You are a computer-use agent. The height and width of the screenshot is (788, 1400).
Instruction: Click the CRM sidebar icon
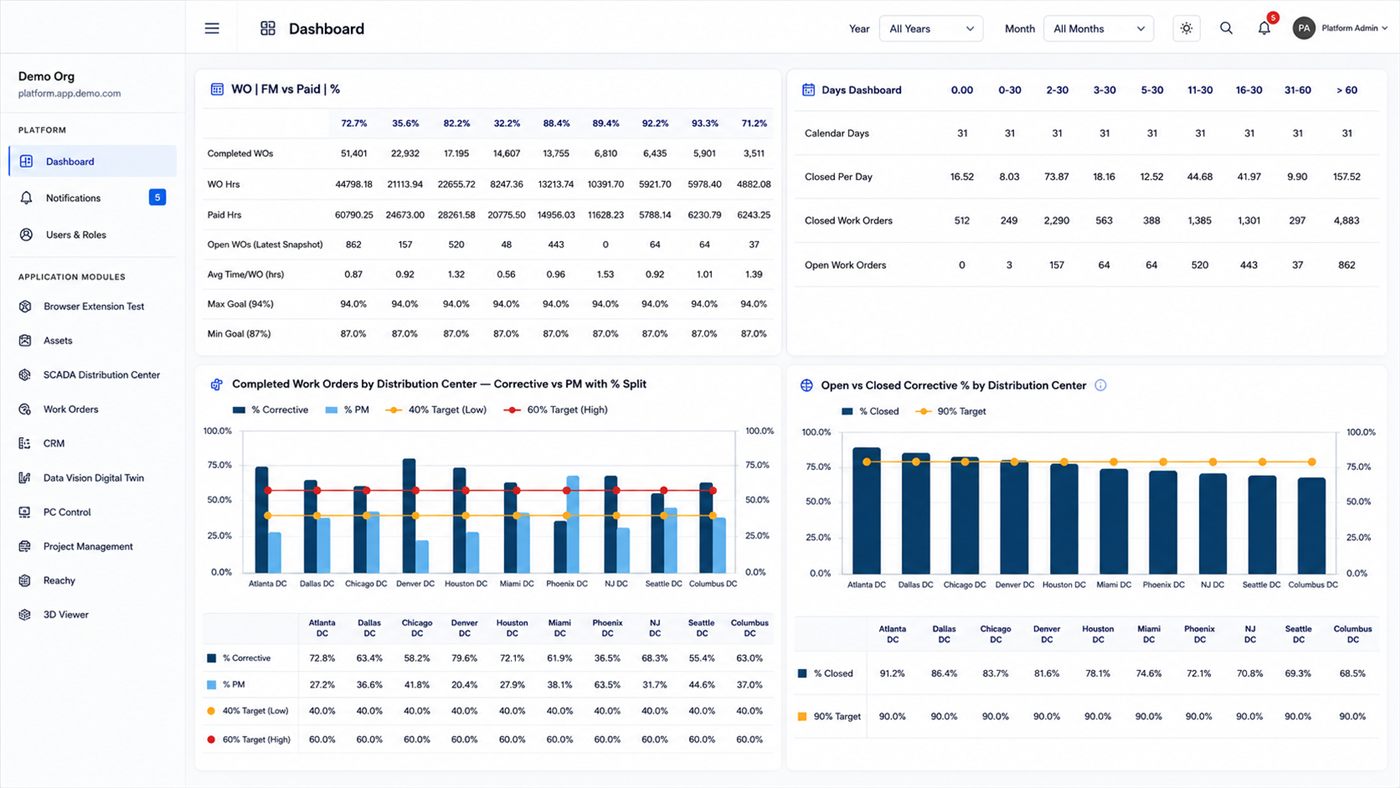pos(25,443)
